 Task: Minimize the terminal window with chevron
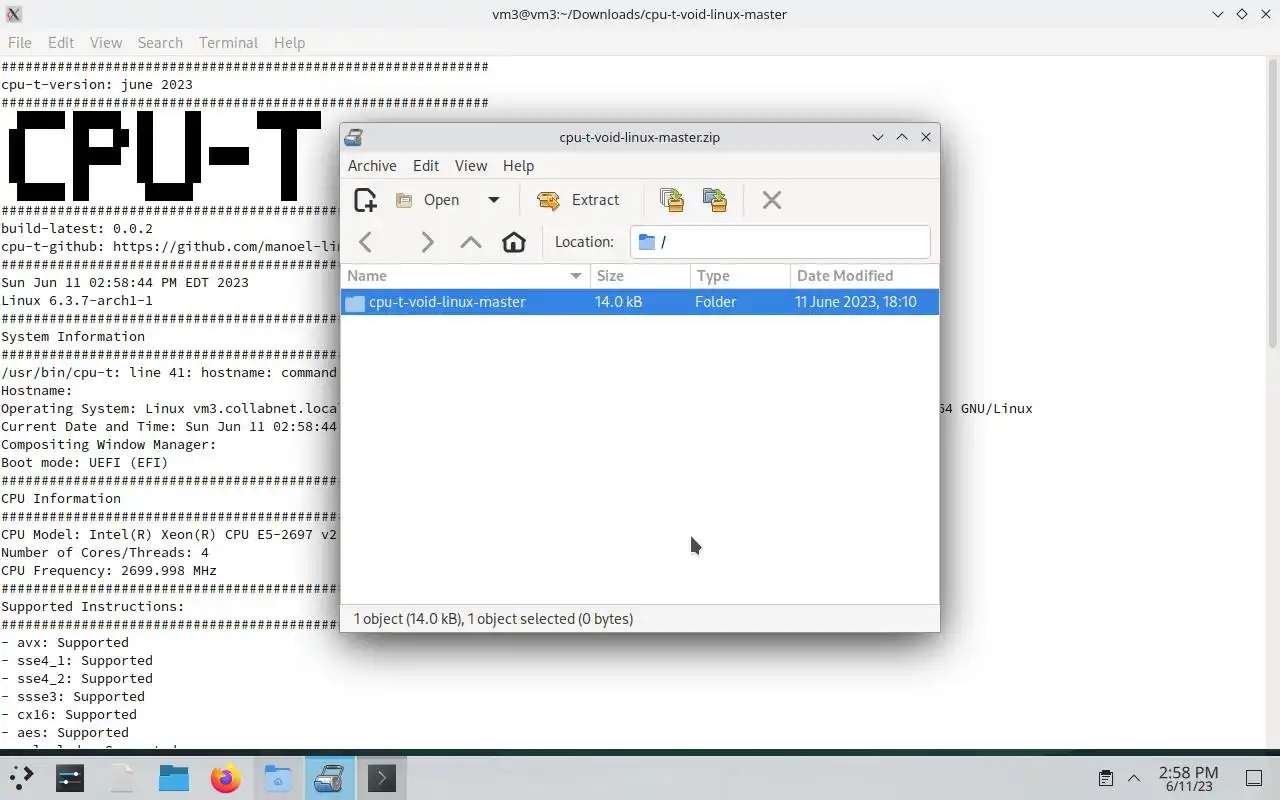[1218, 14]
